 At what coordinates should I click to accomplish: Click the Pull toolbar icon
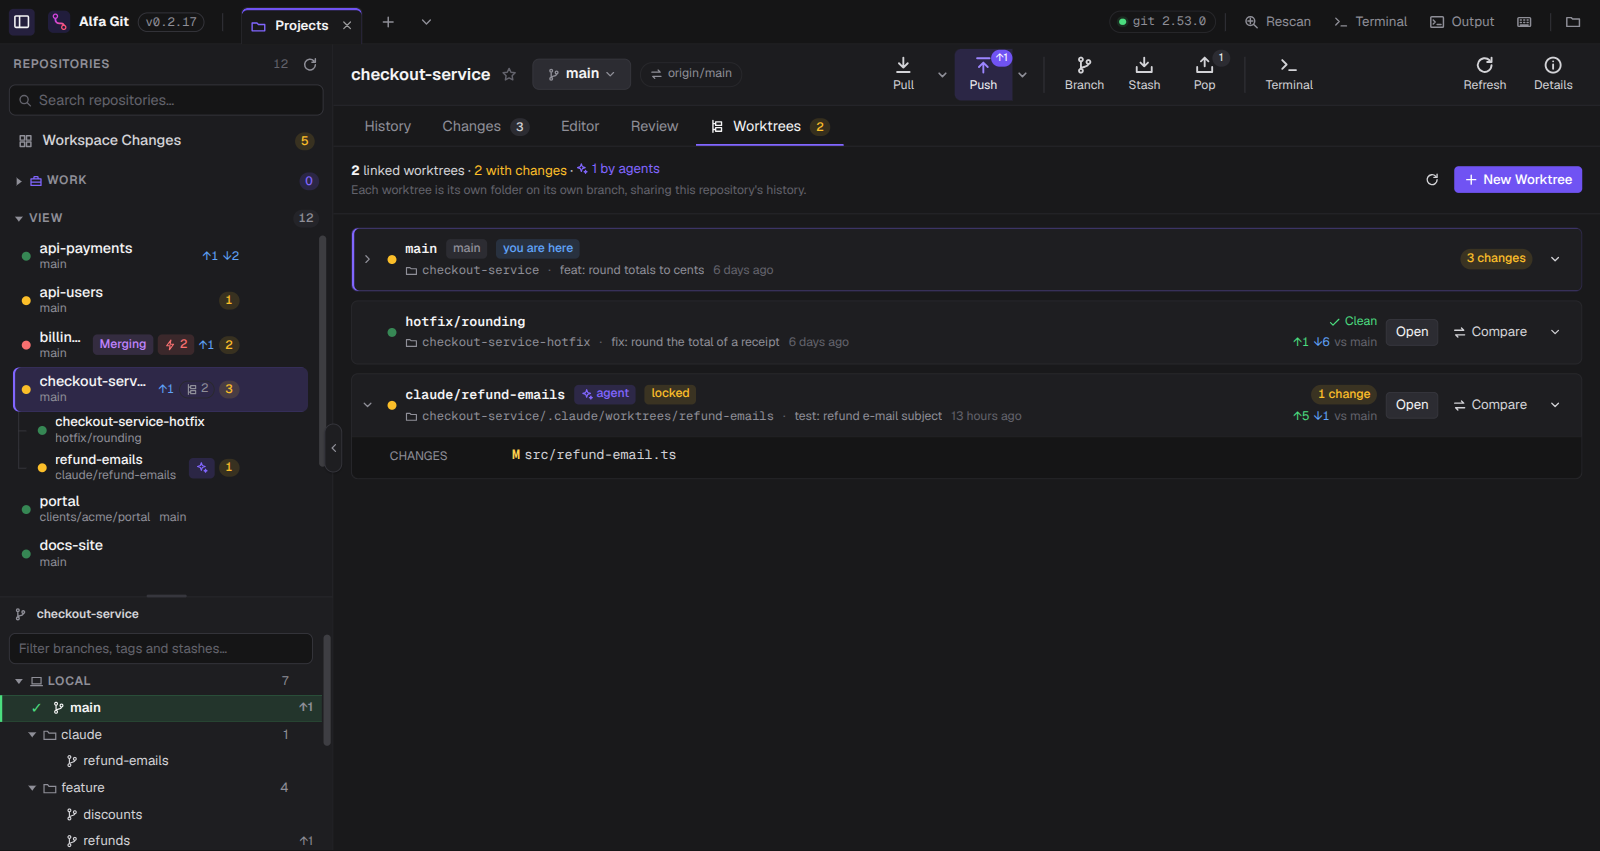(x=903, y=74)
